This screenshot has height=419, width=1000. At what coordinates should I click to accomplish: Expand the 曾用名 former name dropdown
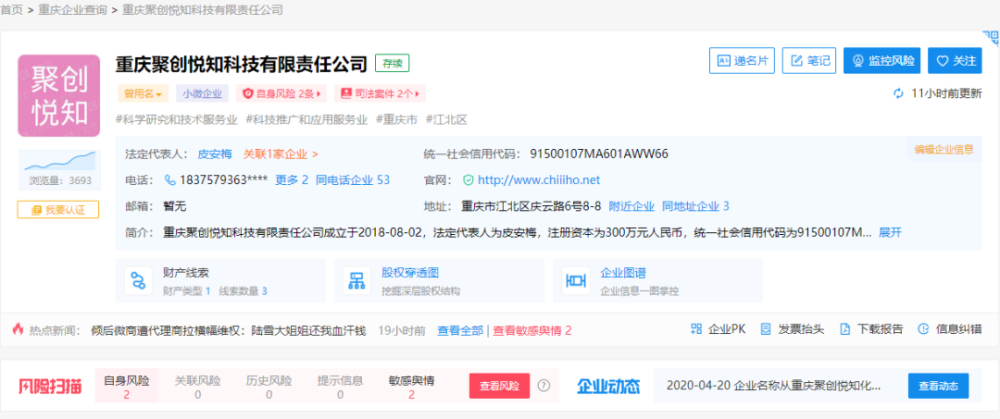(143, 94)
